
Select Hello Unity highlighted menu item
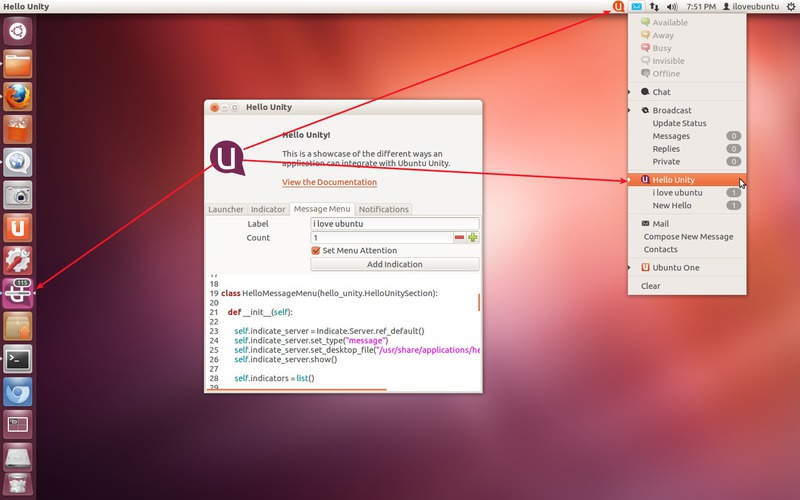[687, 180]
